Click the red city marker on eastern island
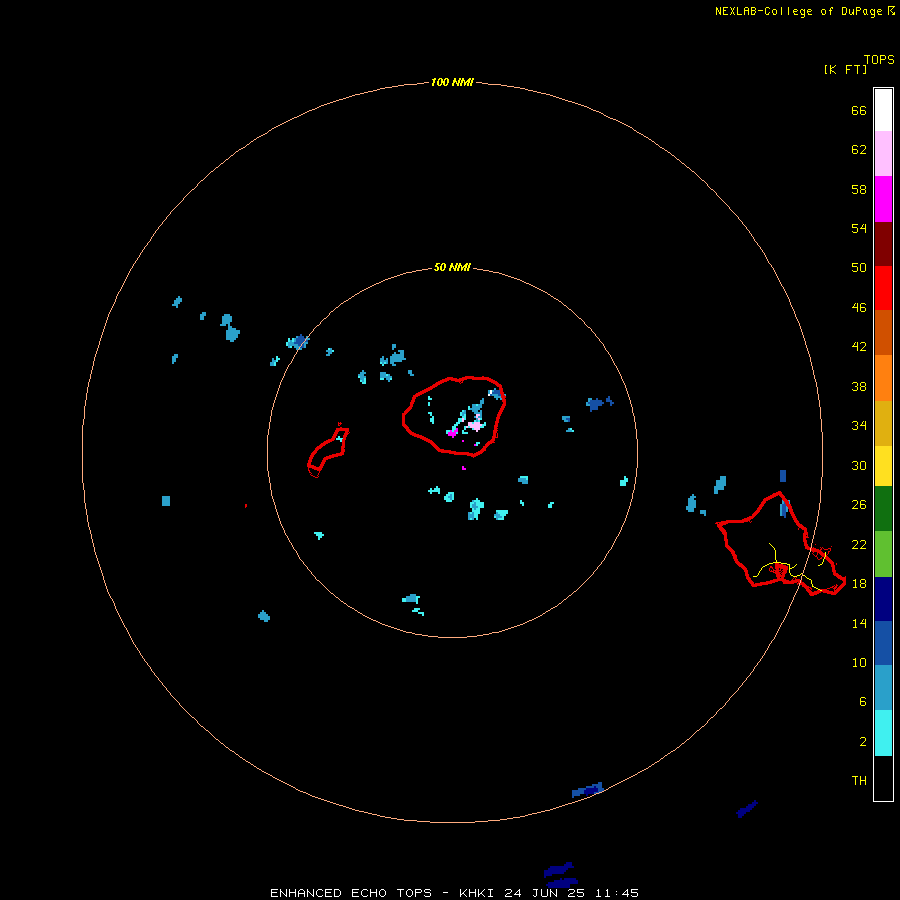 pos(780,570)
